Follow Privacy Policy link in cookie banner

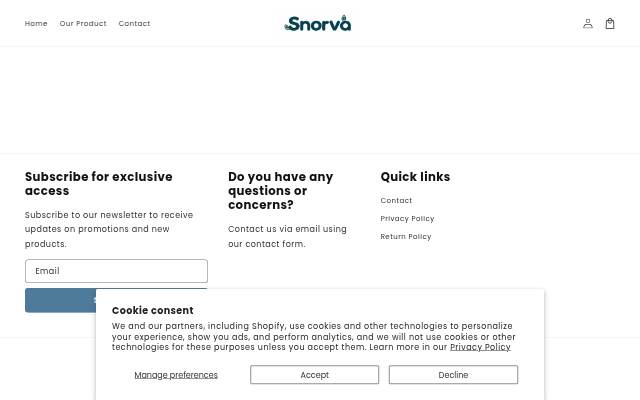click(480, 347)
